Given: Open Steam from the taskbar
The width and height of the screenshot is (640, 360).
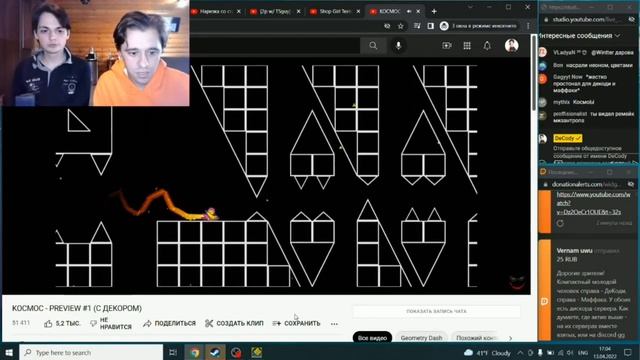Looking at the screenshot, I should (x=215, y=352).
